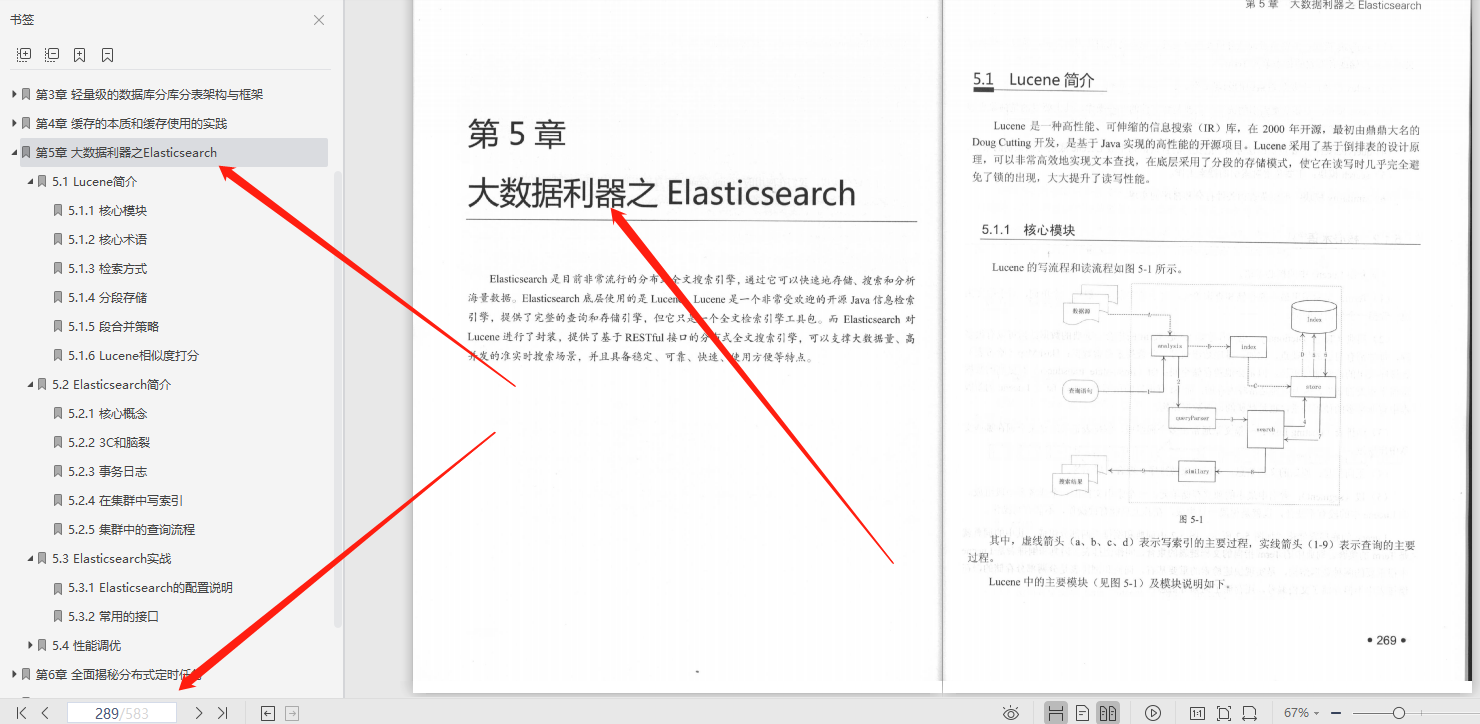Toggle two-page view mode

(1107, 713)
